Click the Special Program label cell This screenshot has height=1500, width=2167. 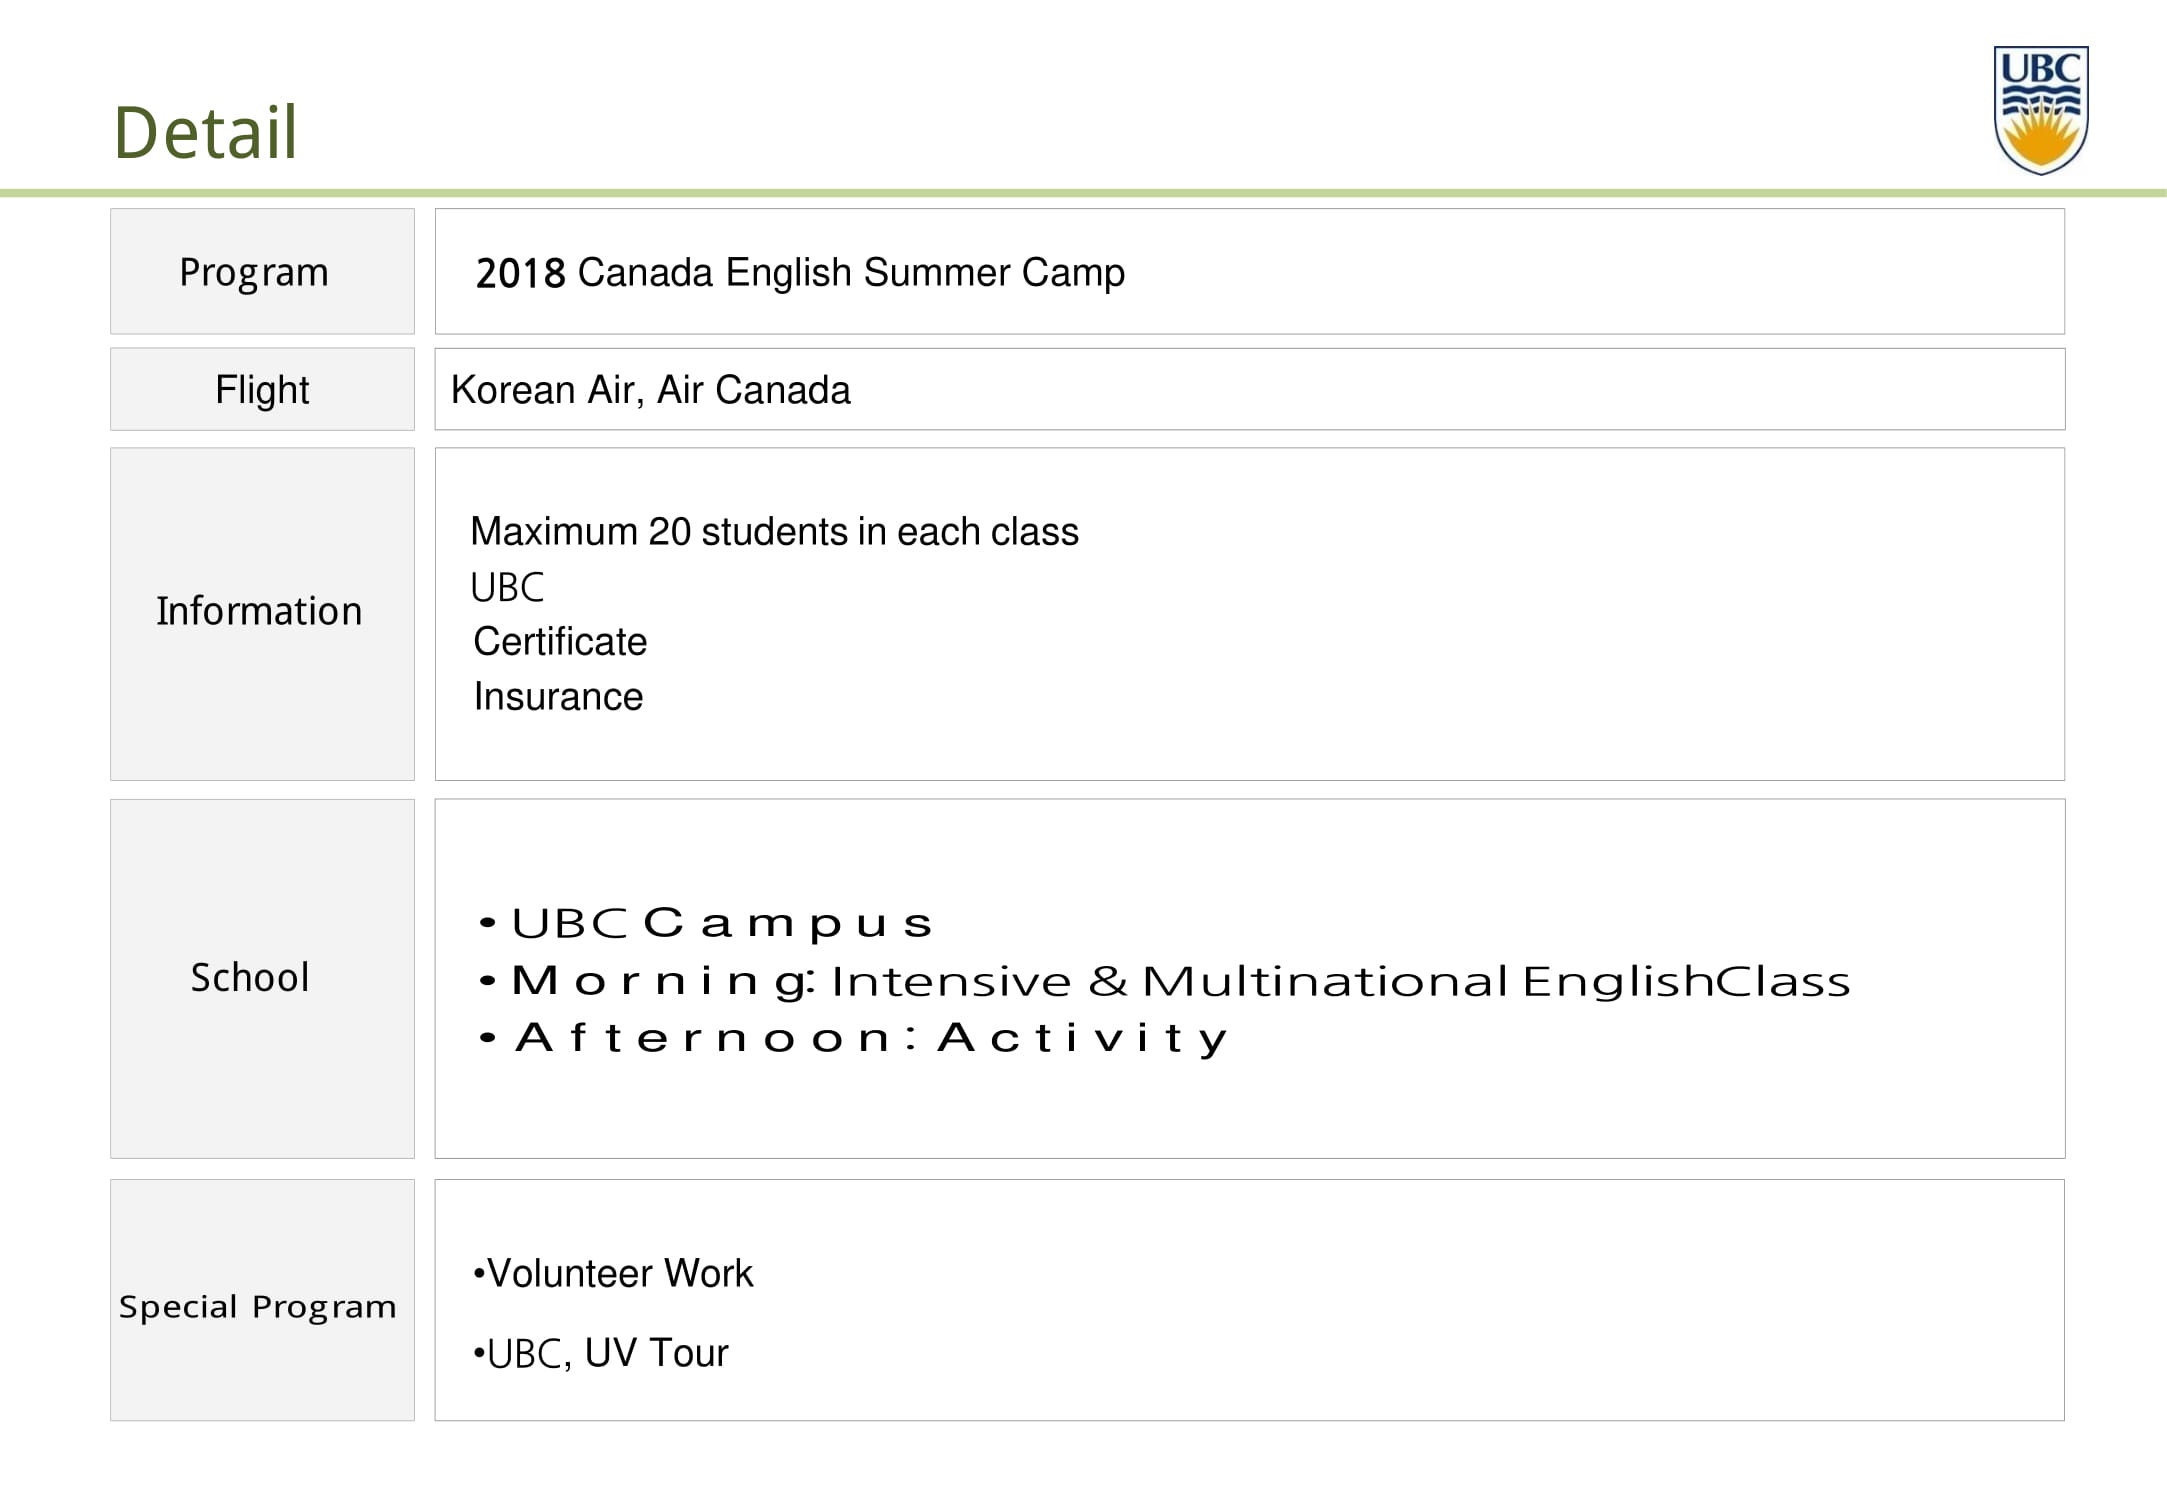262,1300
